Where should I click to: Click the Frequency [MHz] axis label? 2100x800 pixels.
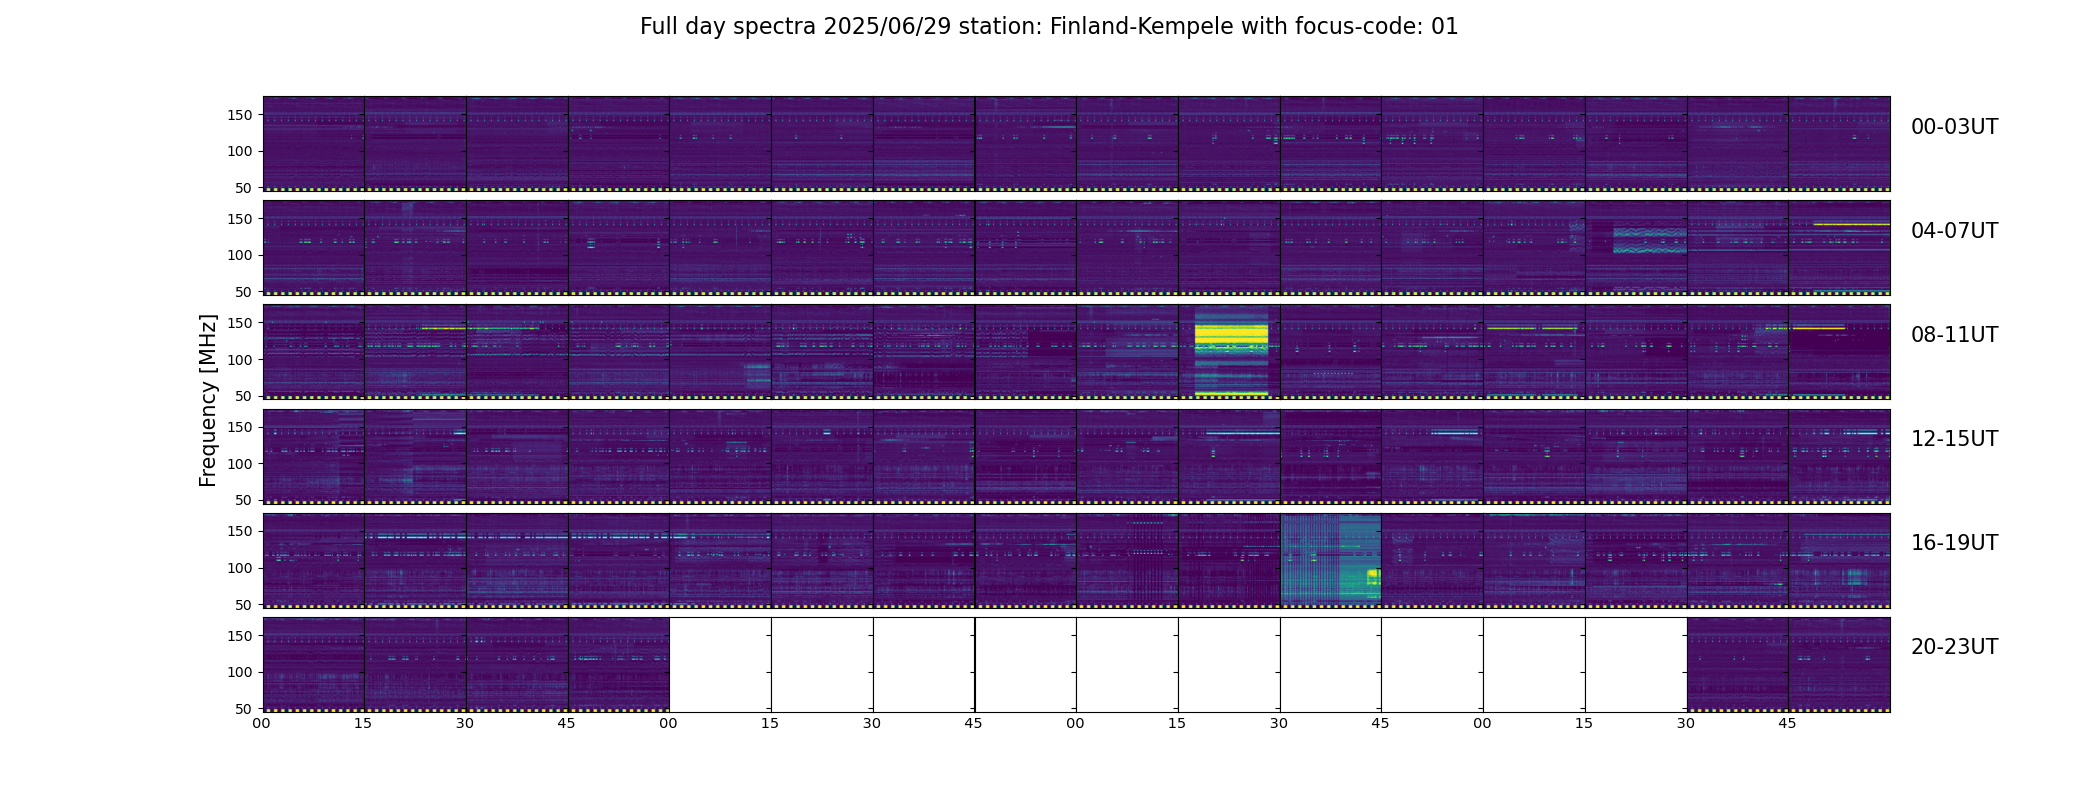click(208, 400)
